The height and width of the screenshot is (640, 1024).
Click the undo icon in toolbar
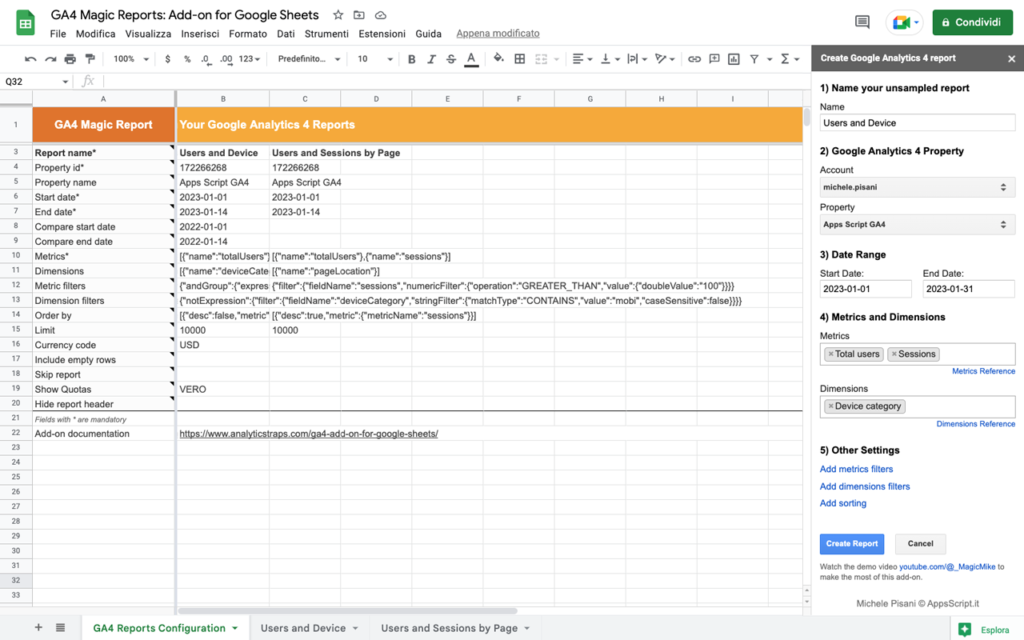click(x=30, y=59)
